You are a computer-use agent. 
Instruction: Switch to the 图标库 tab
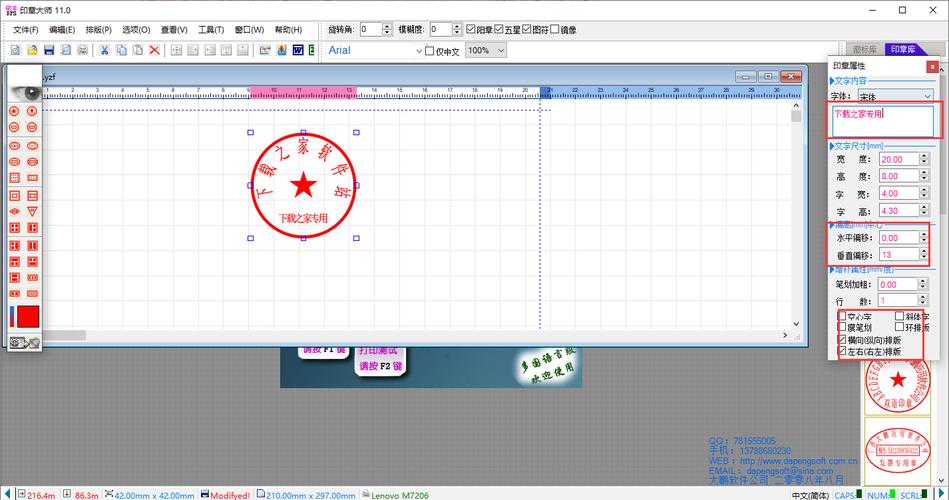coord(864,49)
